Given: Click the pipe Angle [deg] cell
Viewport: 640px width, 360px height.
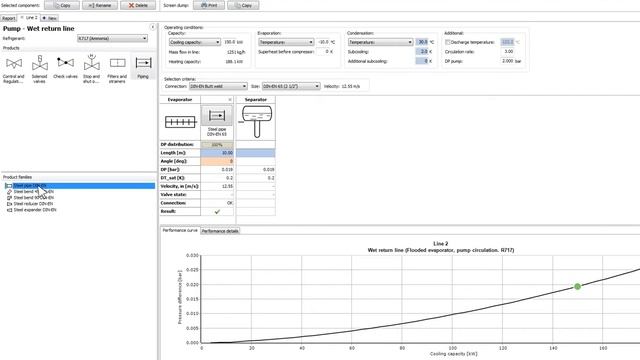Looking at the screenshot, I should pos(217,161).
